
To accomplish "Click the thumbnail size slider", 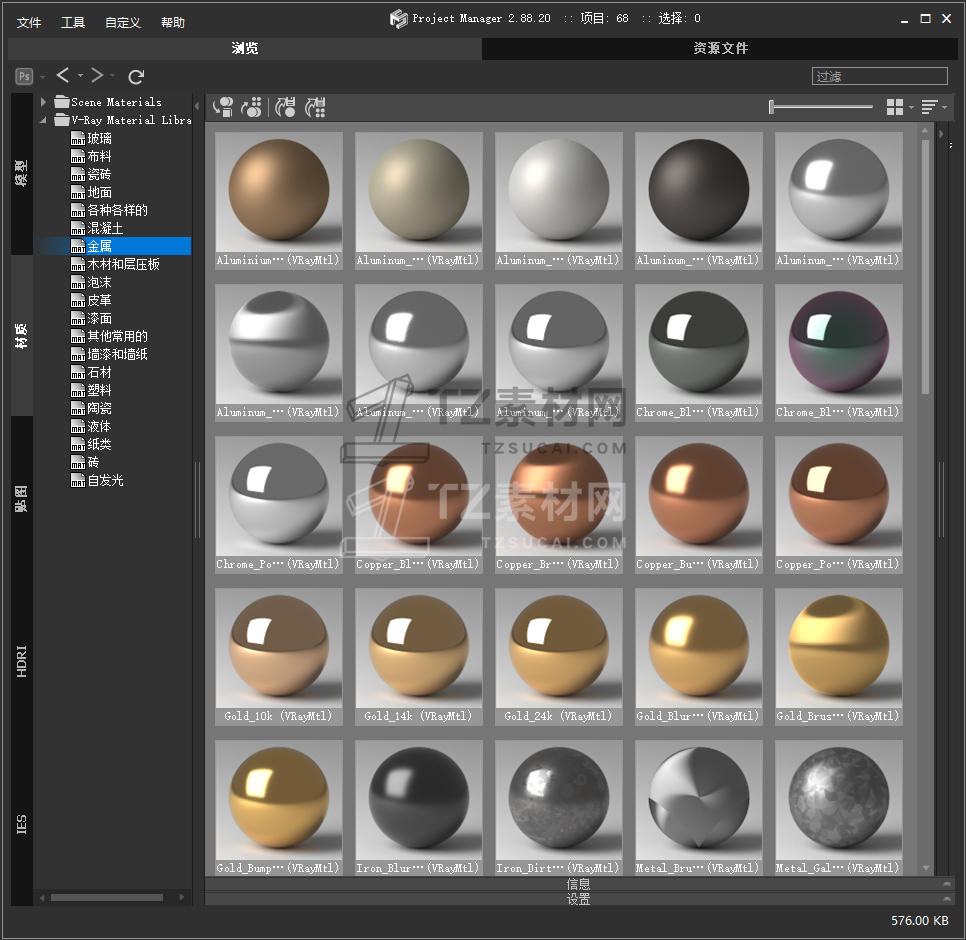I will [821, 107].
